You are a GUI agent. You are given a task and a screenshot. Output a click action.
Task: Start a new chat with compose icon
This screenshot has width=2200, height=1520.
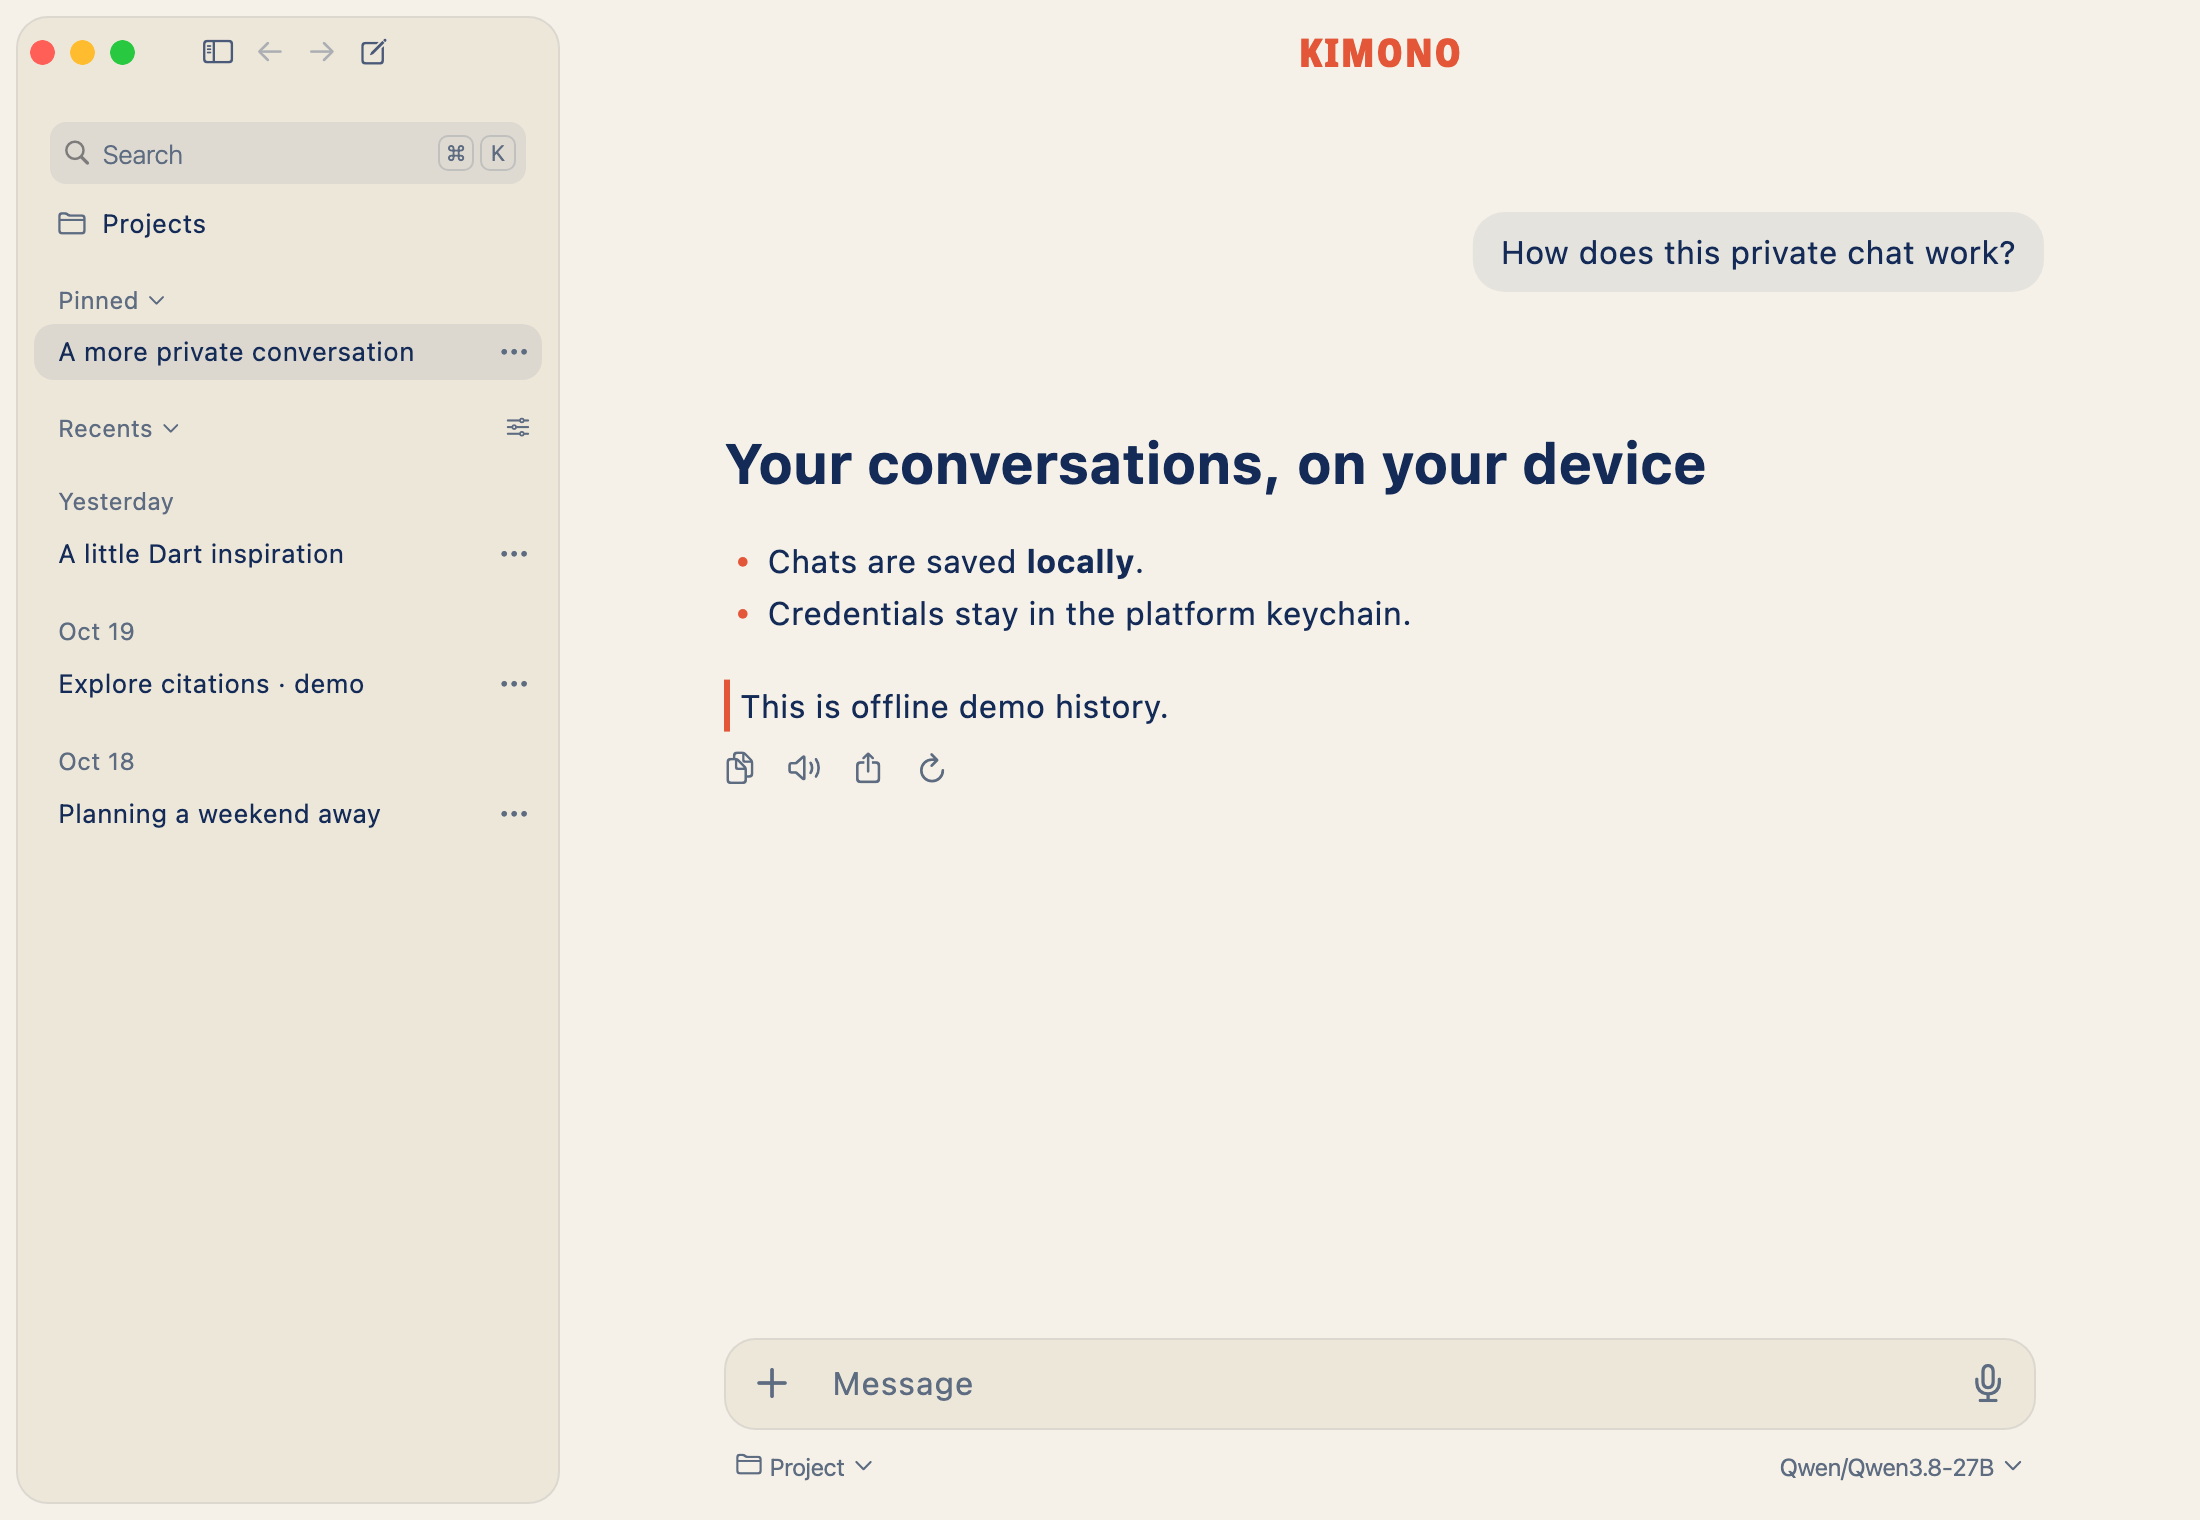click(374, 52)
